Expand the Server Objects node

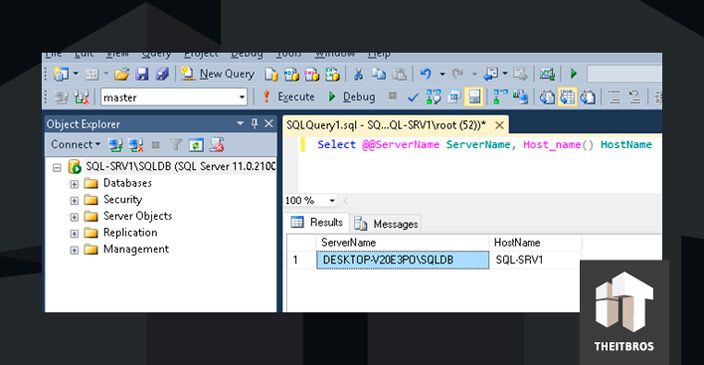74,217
